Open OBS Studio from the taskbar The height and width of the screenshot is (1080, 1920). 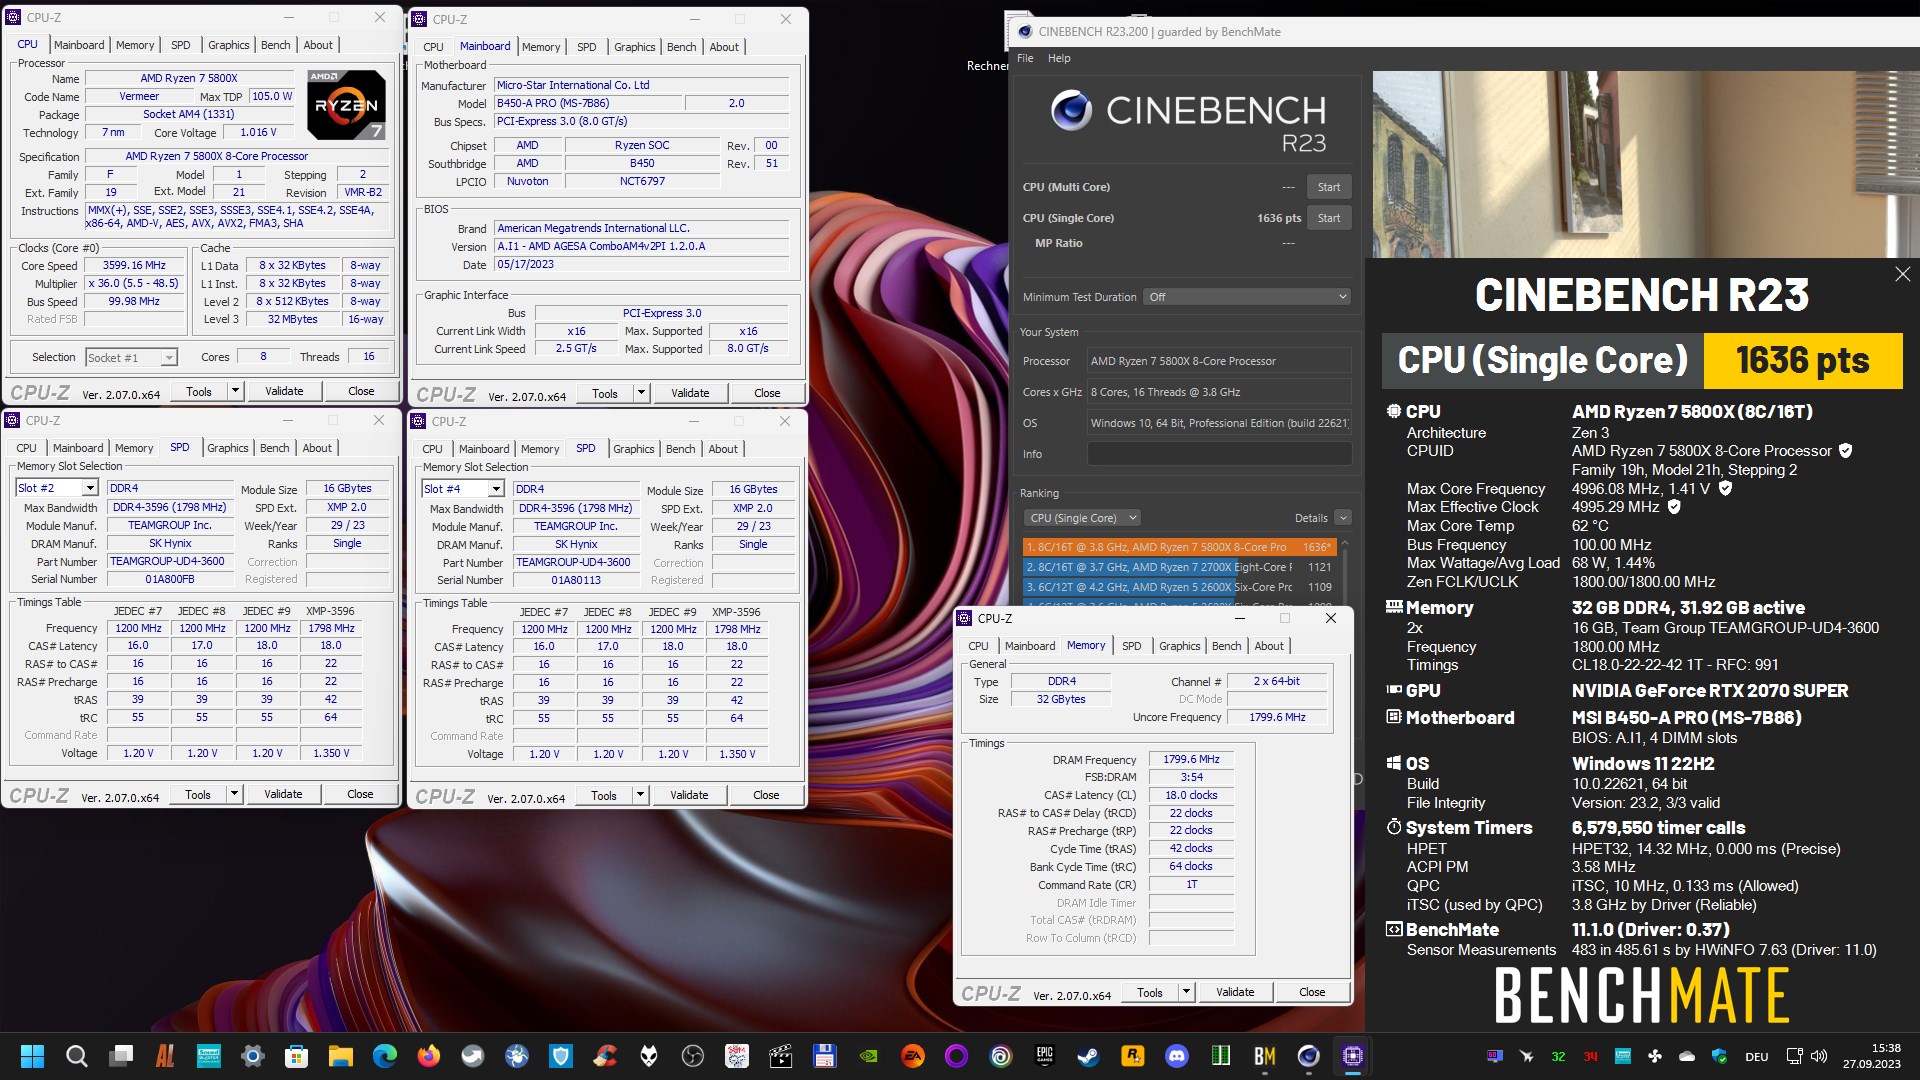pos(692,1056)
